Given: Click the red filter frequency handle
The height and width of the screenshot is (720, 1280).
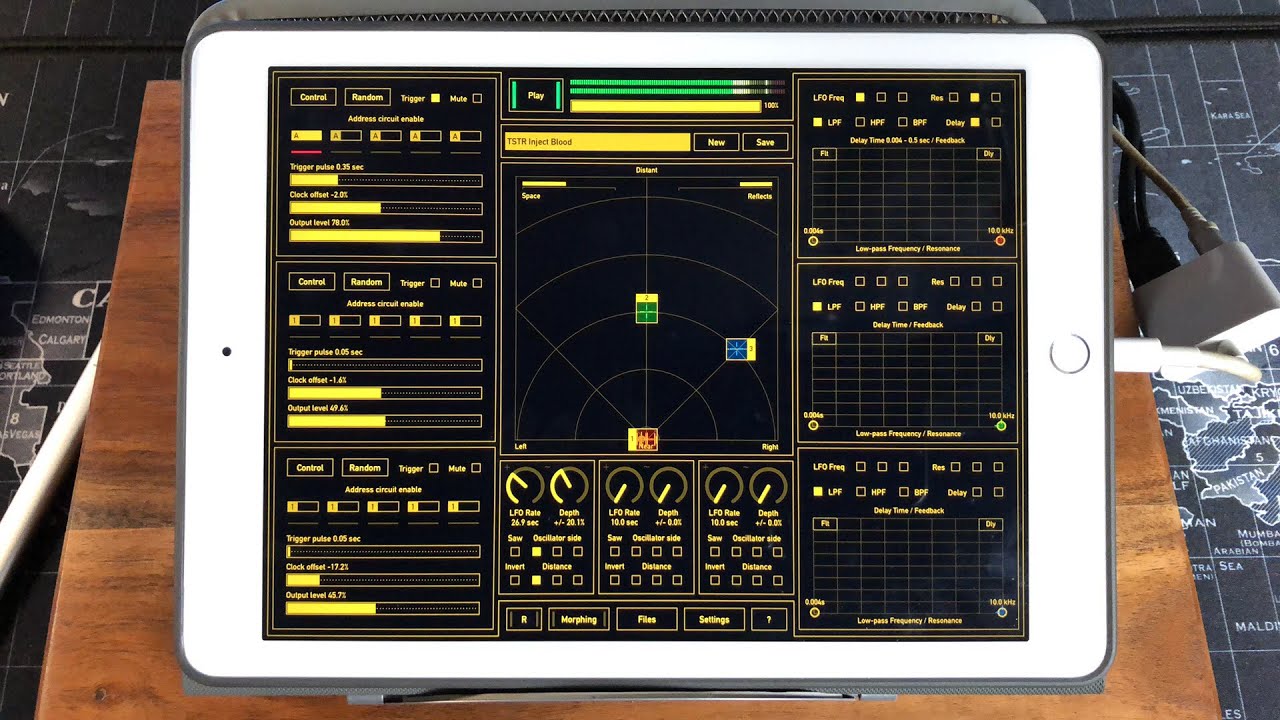Looking at the screenshot, I should click(1000, 241).
